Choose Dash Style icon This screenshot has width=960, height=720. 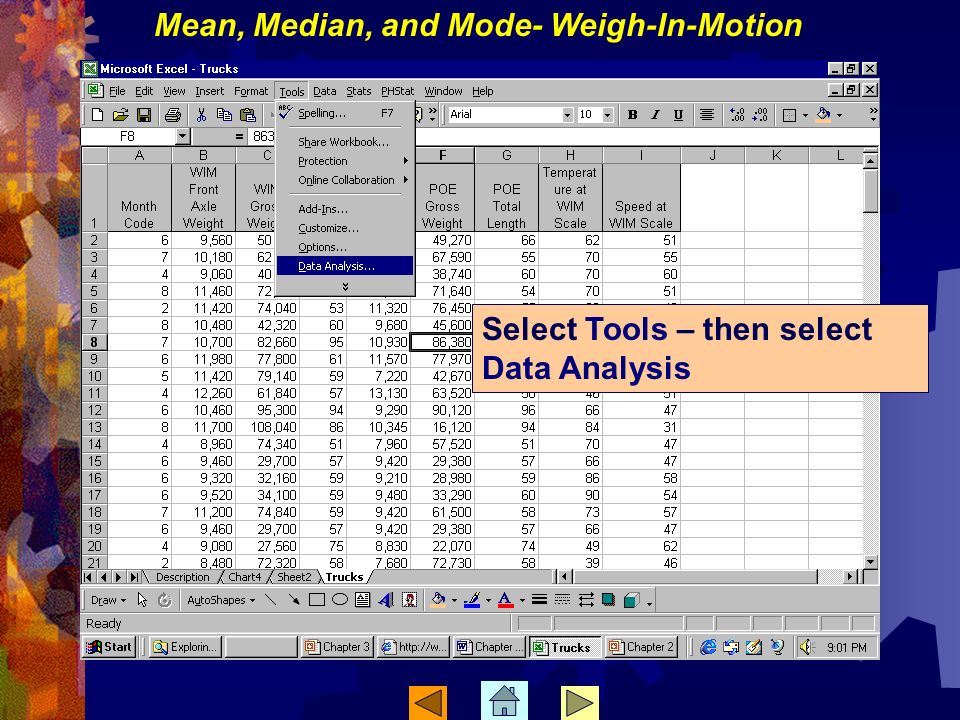(562, 600)
